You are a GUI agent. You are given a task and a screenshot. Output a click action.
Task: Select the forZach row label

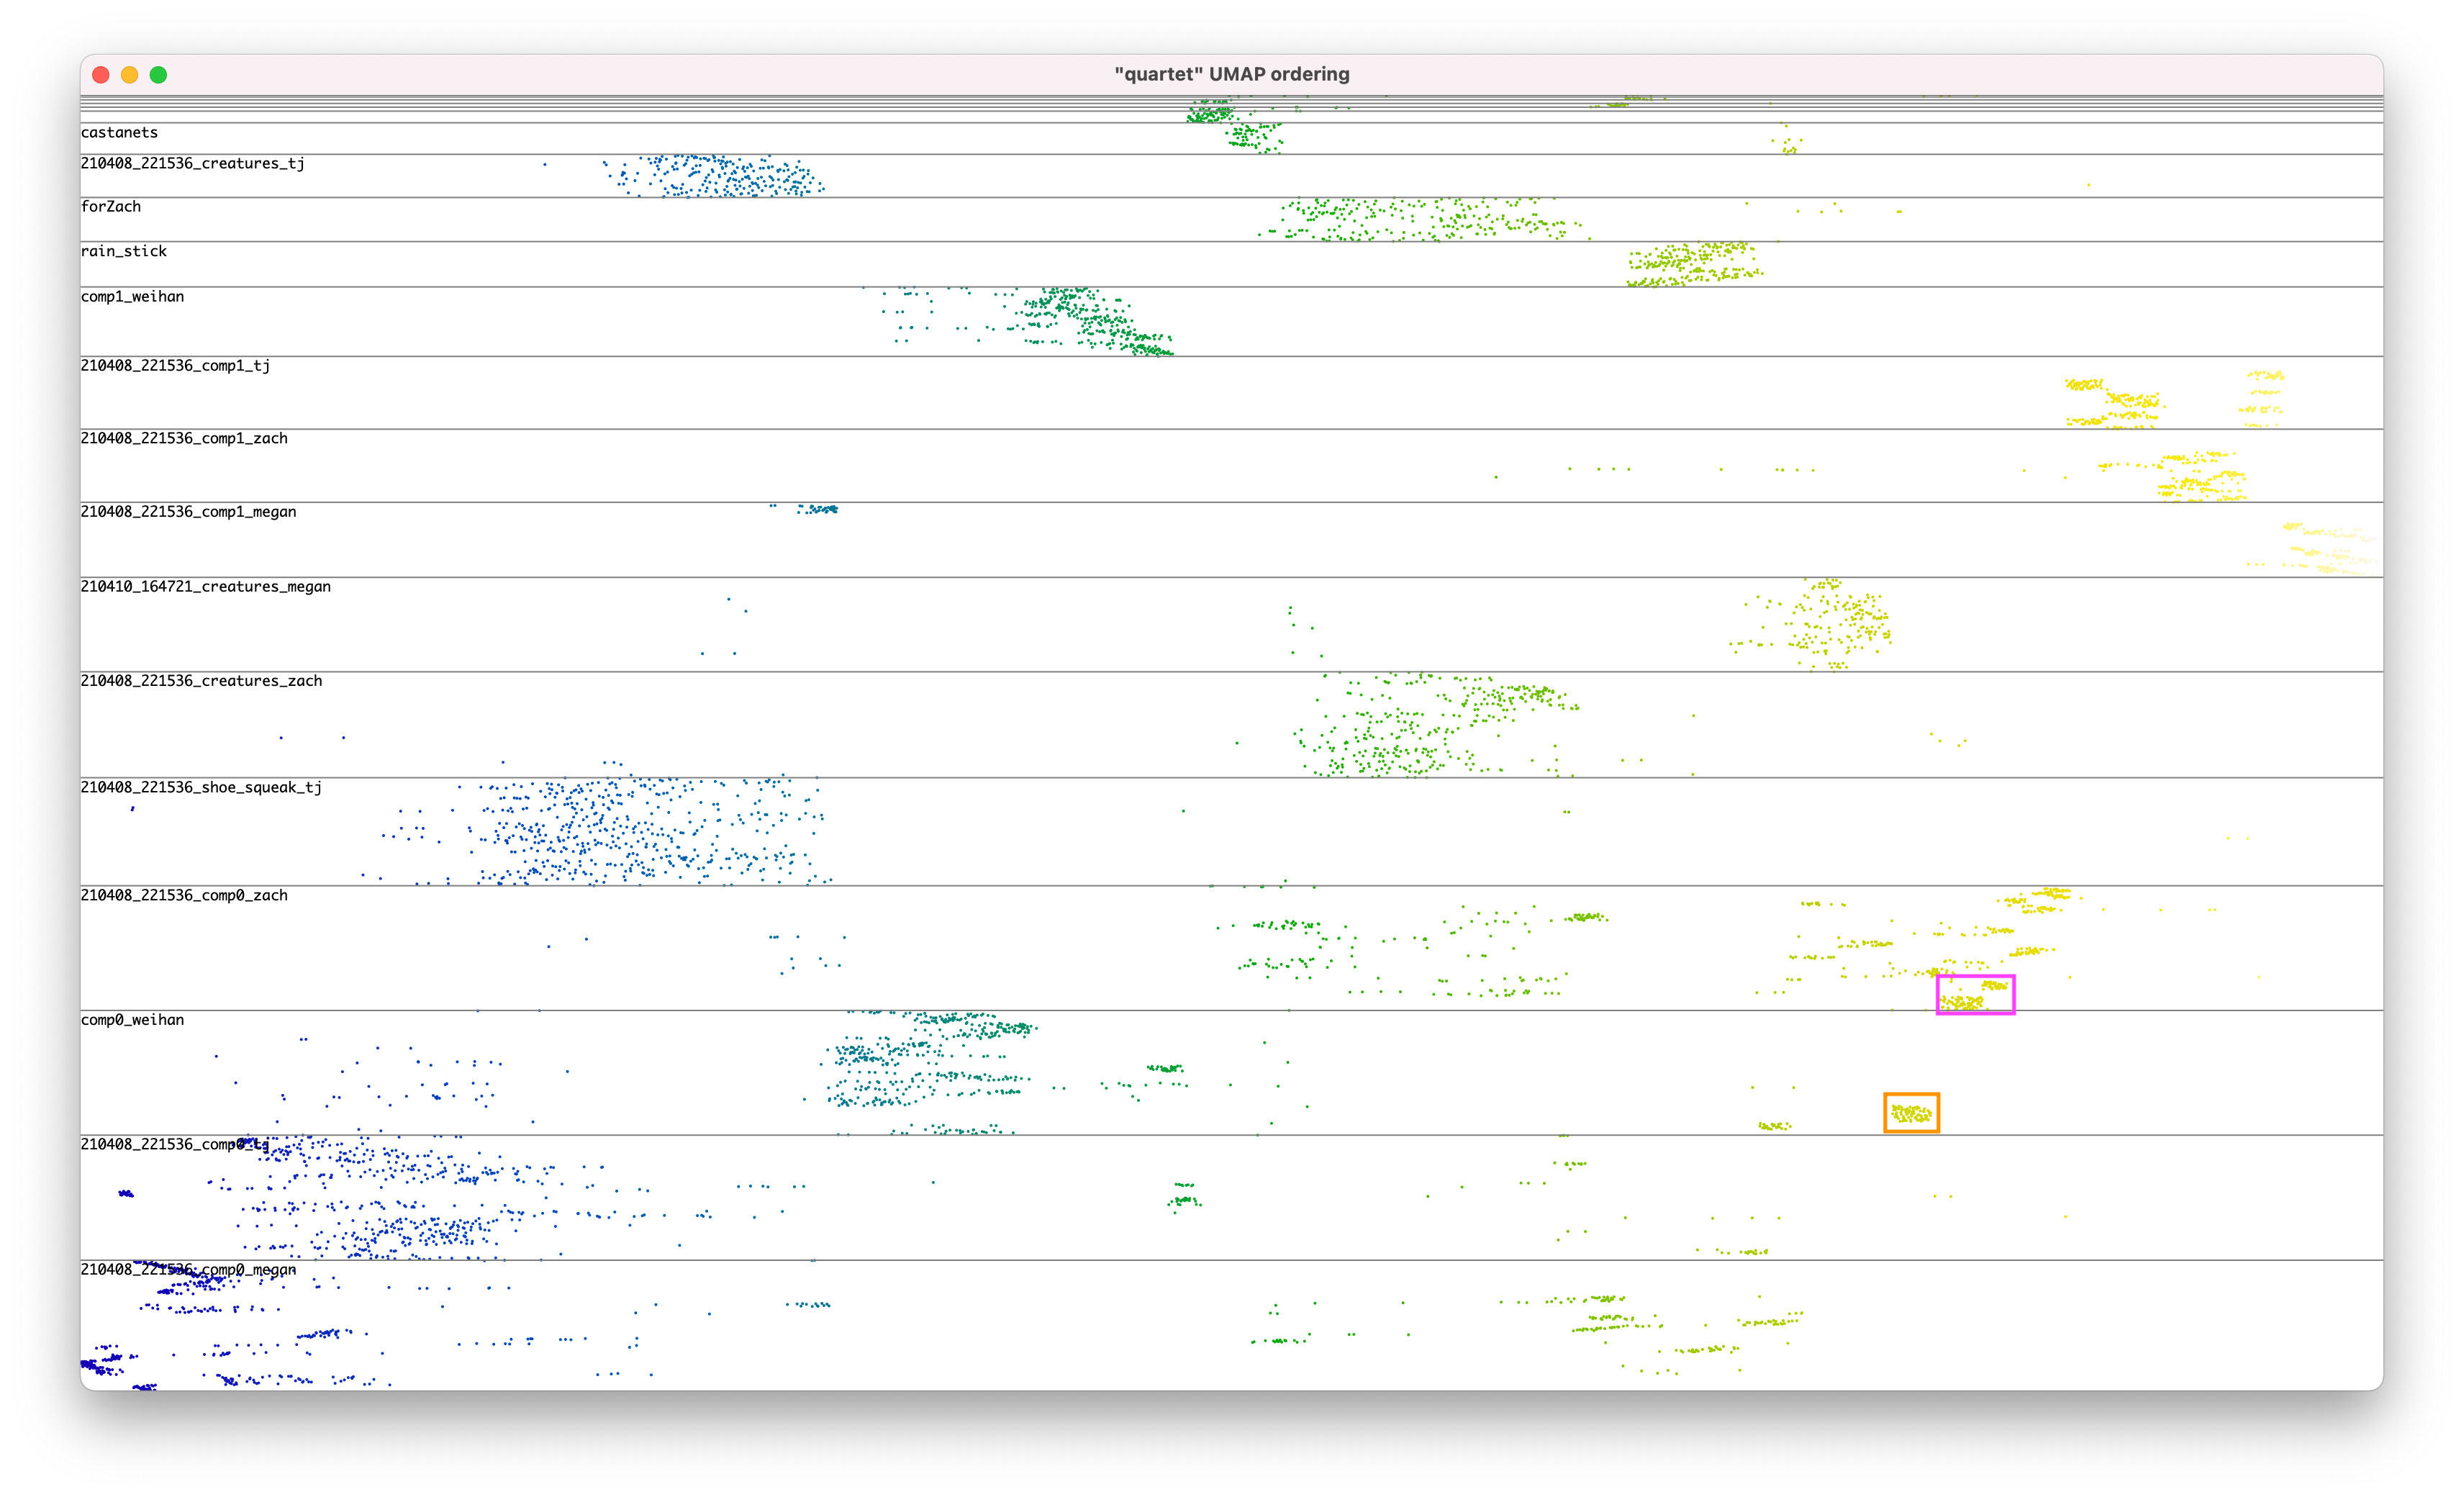click(111, 207)
